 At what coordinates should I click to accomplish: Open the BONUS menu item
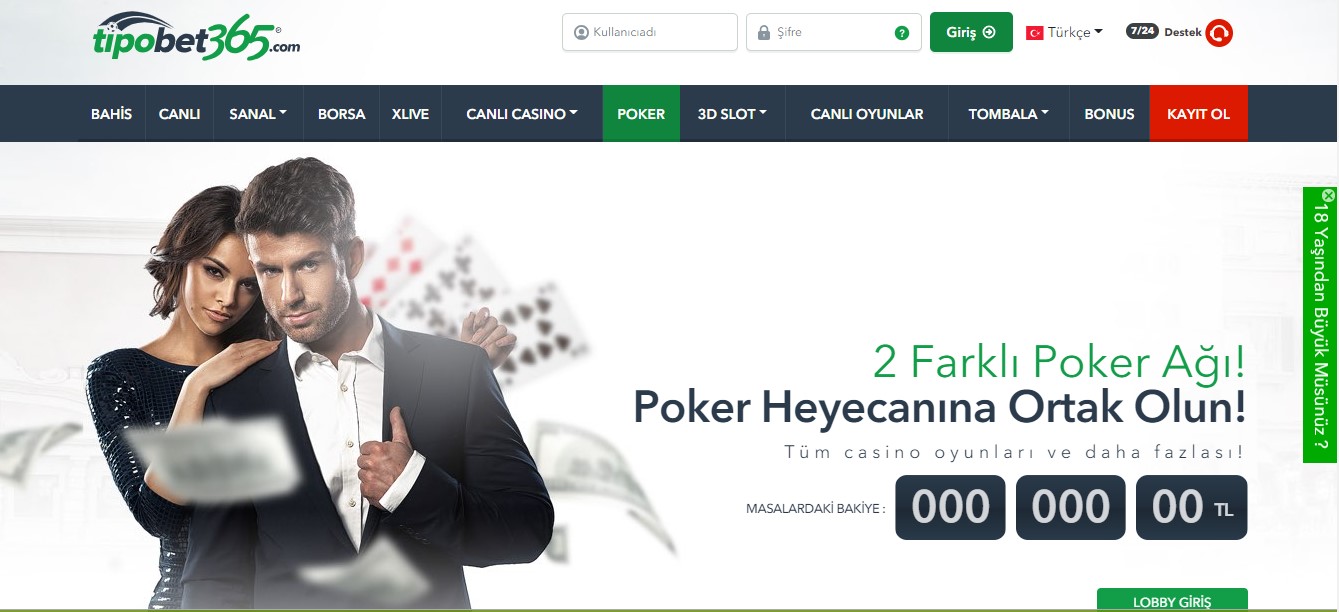pos(1109,114)
